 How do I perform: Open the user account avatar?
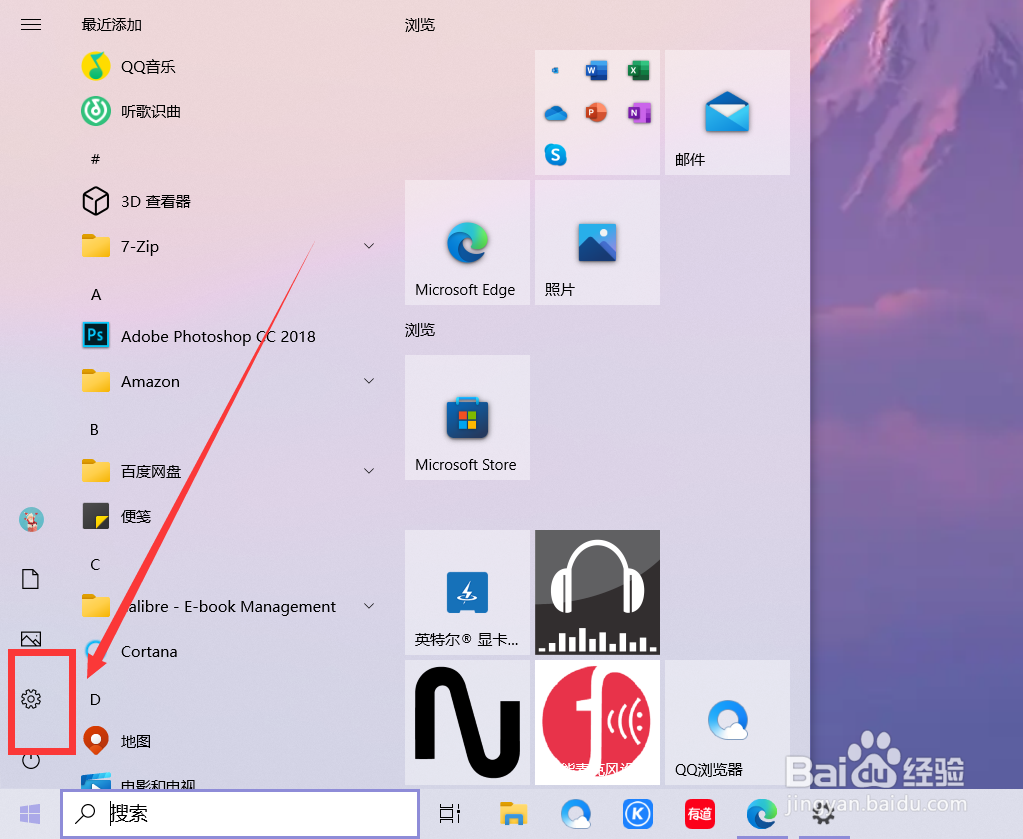click(31, 520)
